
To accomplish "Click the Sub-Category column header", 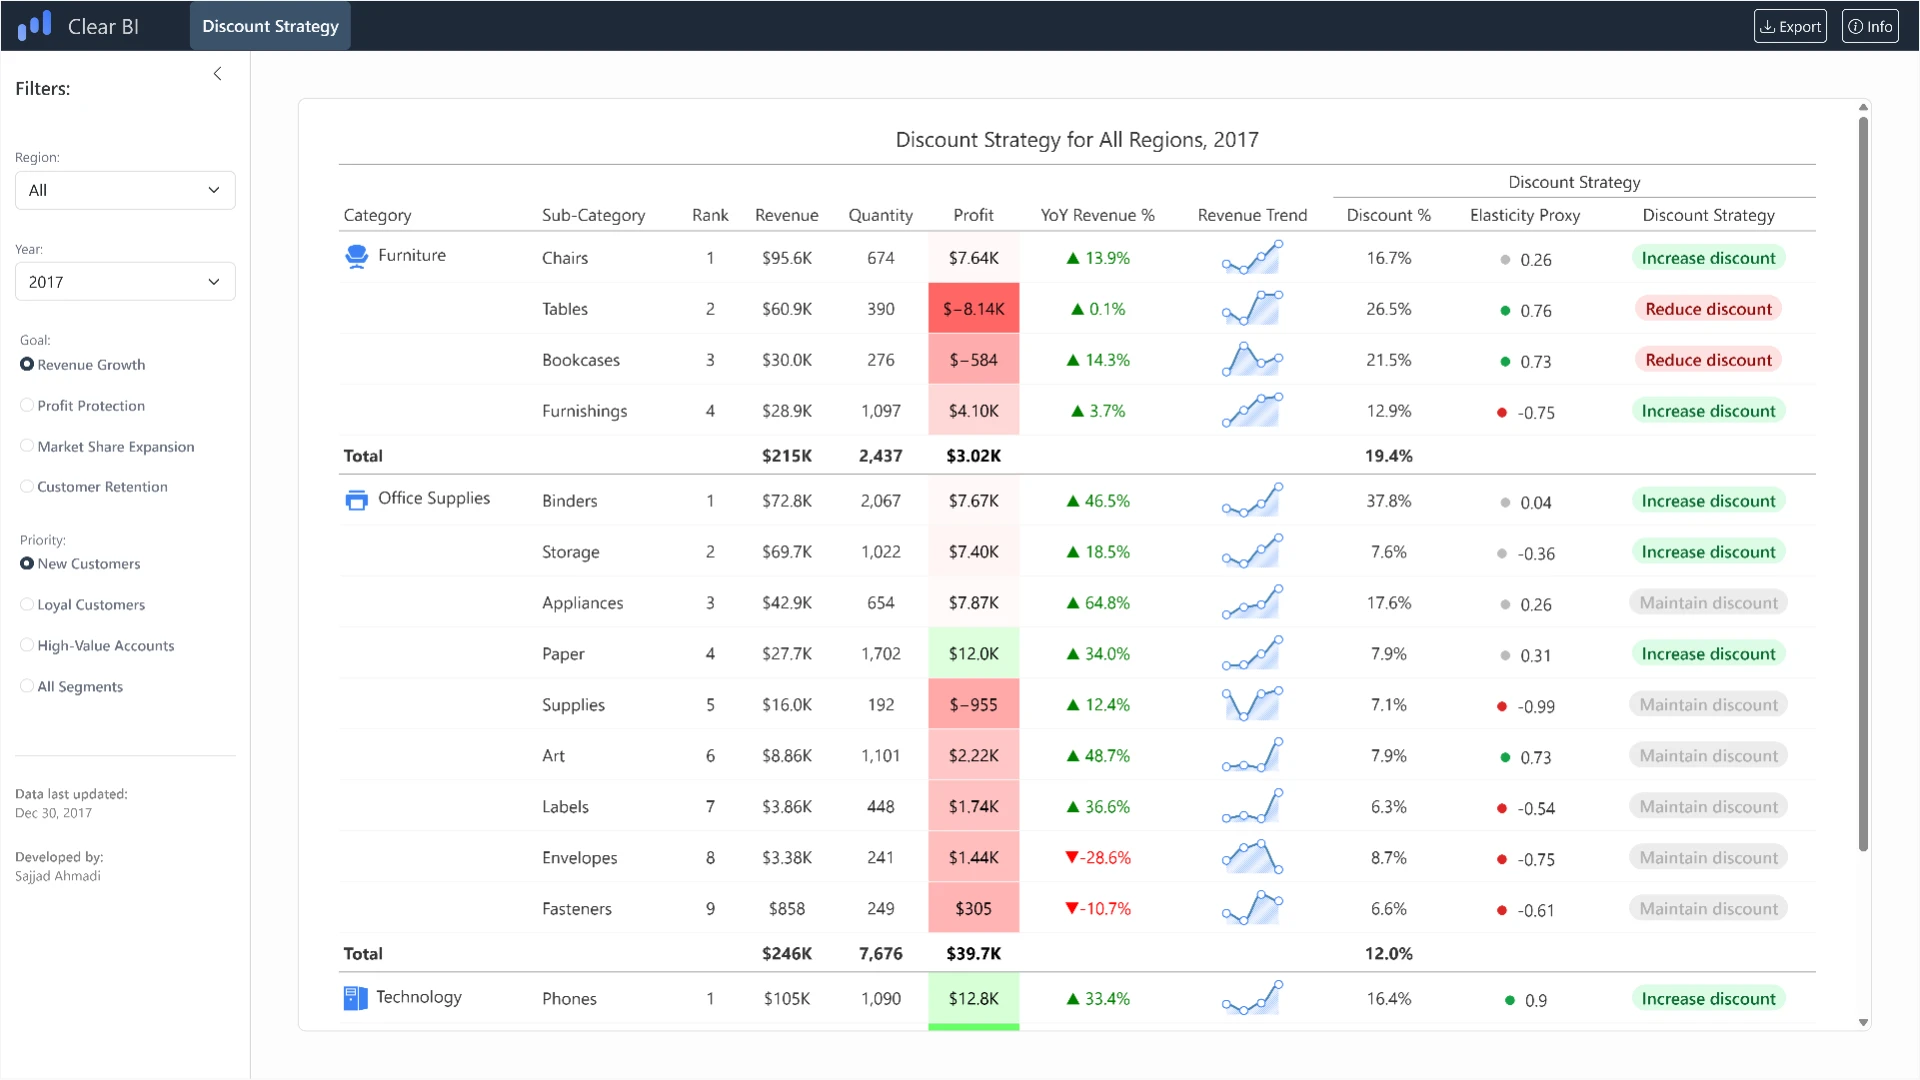I will point(593,215).
